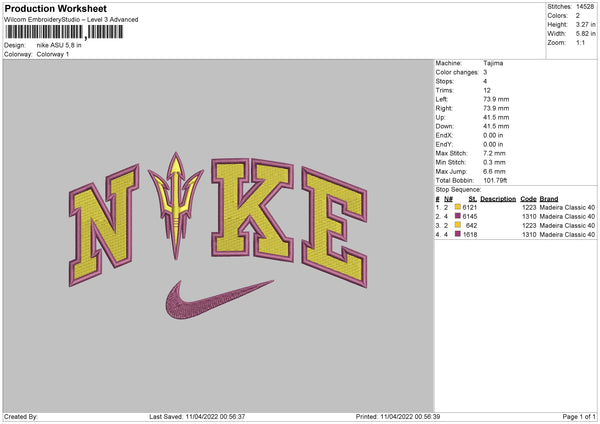The width and height of the screenshot is (600, 424).
Task: Click code "1310" in stop row 2
Action: tap(529, 216)
